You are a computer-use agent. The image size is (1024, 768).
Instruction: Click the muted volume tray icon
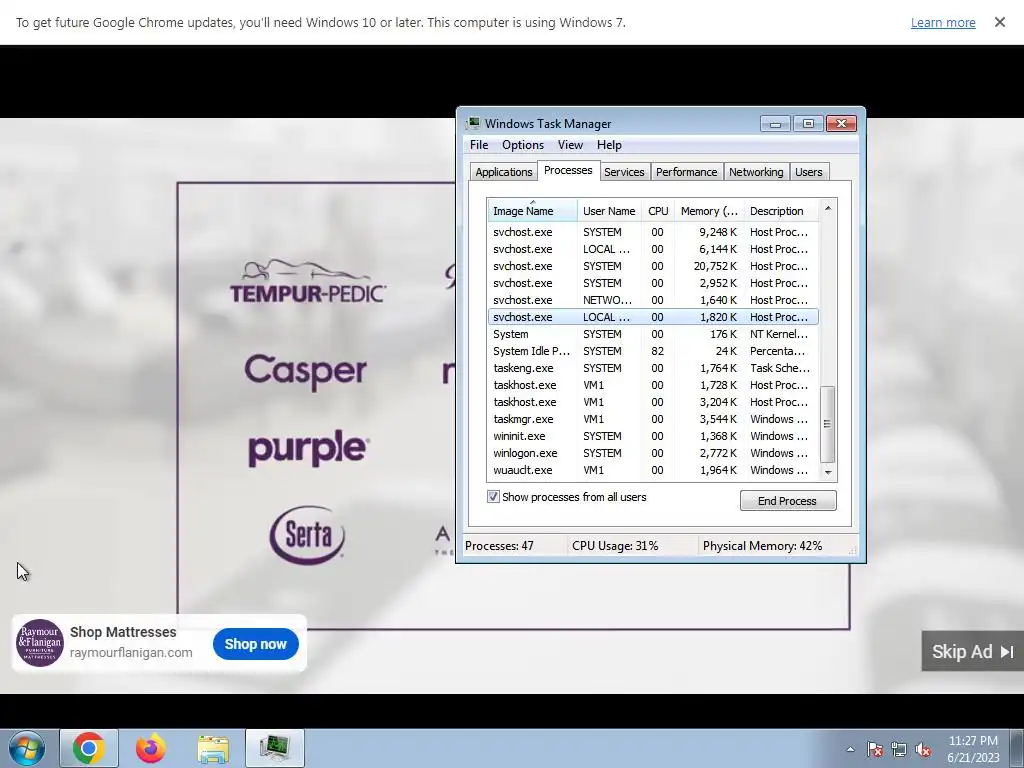pos(923,749)
